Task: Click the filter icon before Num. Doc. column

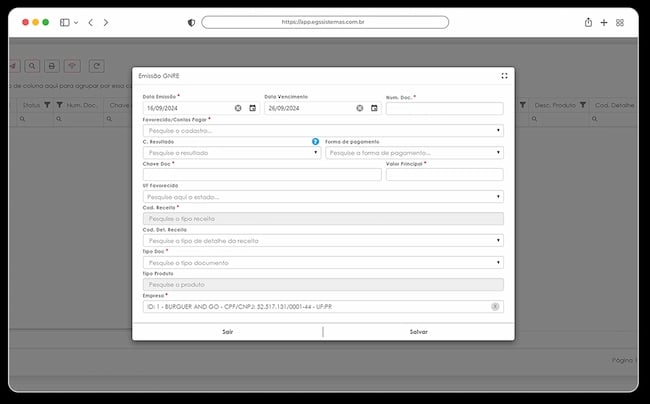Action: (60, 105)
